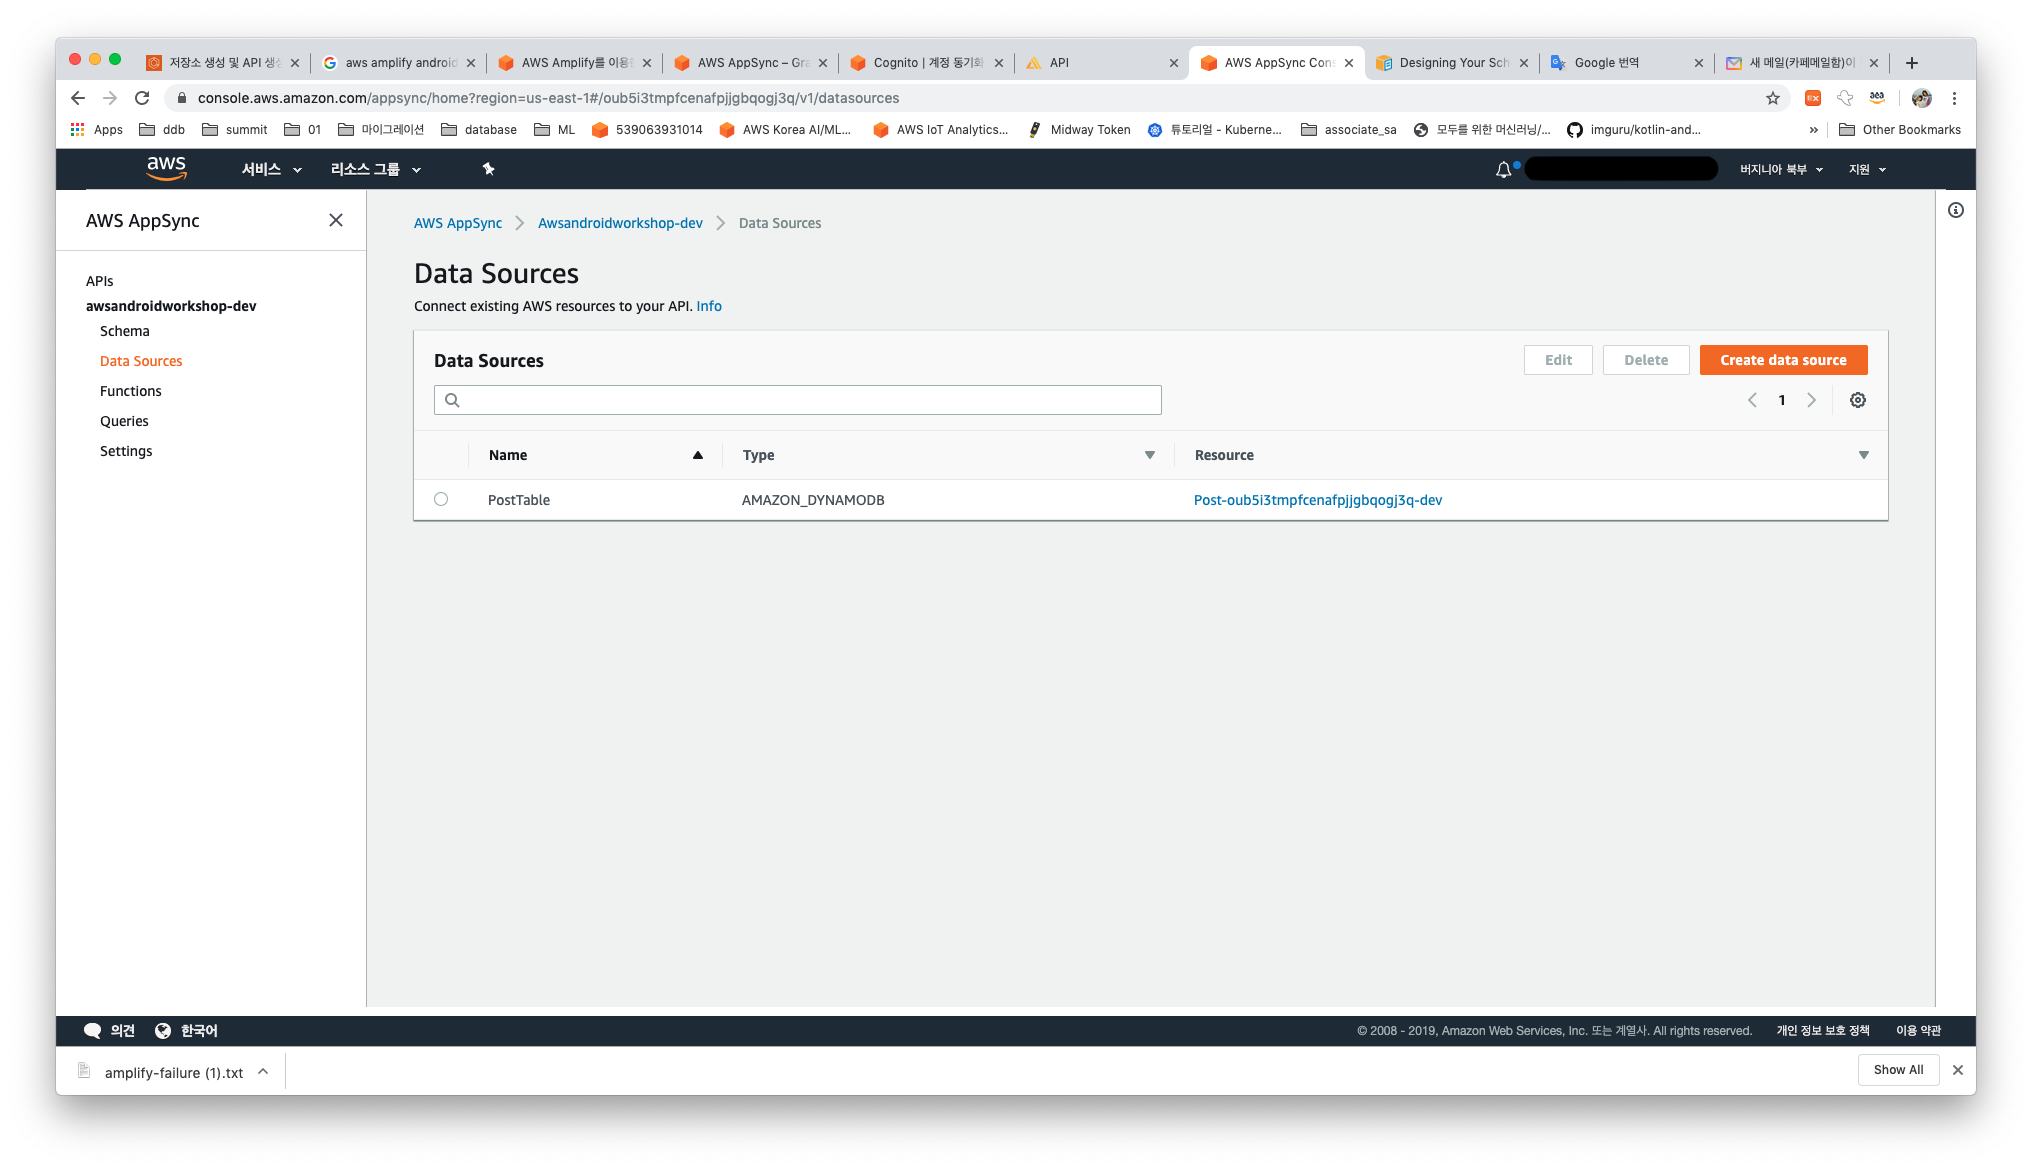The width and height of the screenshot is (2032, 1169).
Task: Select the PostTable radio button
Action: point(441,499)
